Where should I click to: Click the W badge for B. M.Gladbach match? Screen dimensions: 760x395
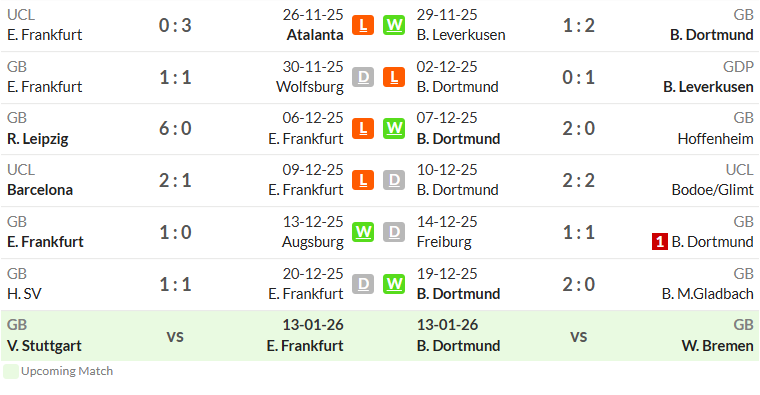click(x=394, y=284)
